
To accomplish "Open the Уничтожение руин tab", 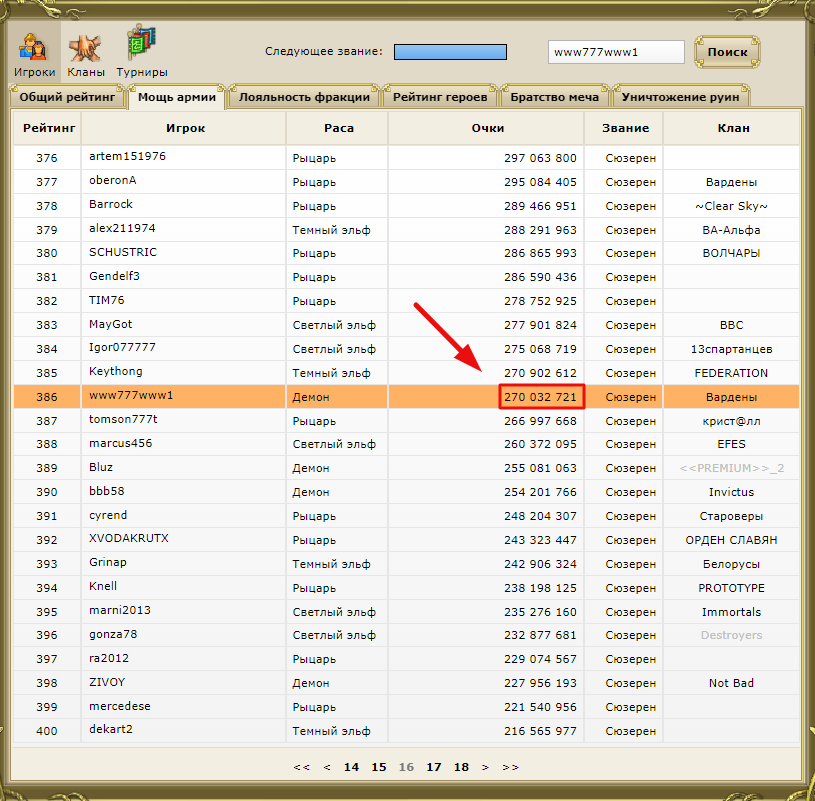I will pyautogui.click(x=680, y=97).
